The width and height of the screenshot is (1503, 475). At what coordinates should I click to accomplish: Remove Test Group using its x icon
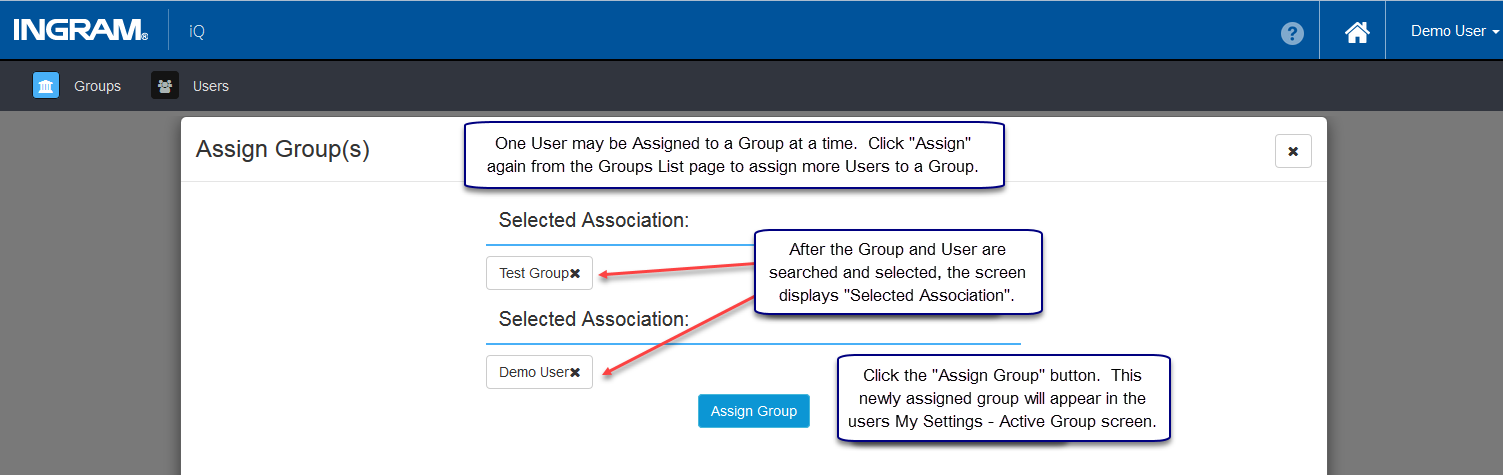[x=575, y=274]
